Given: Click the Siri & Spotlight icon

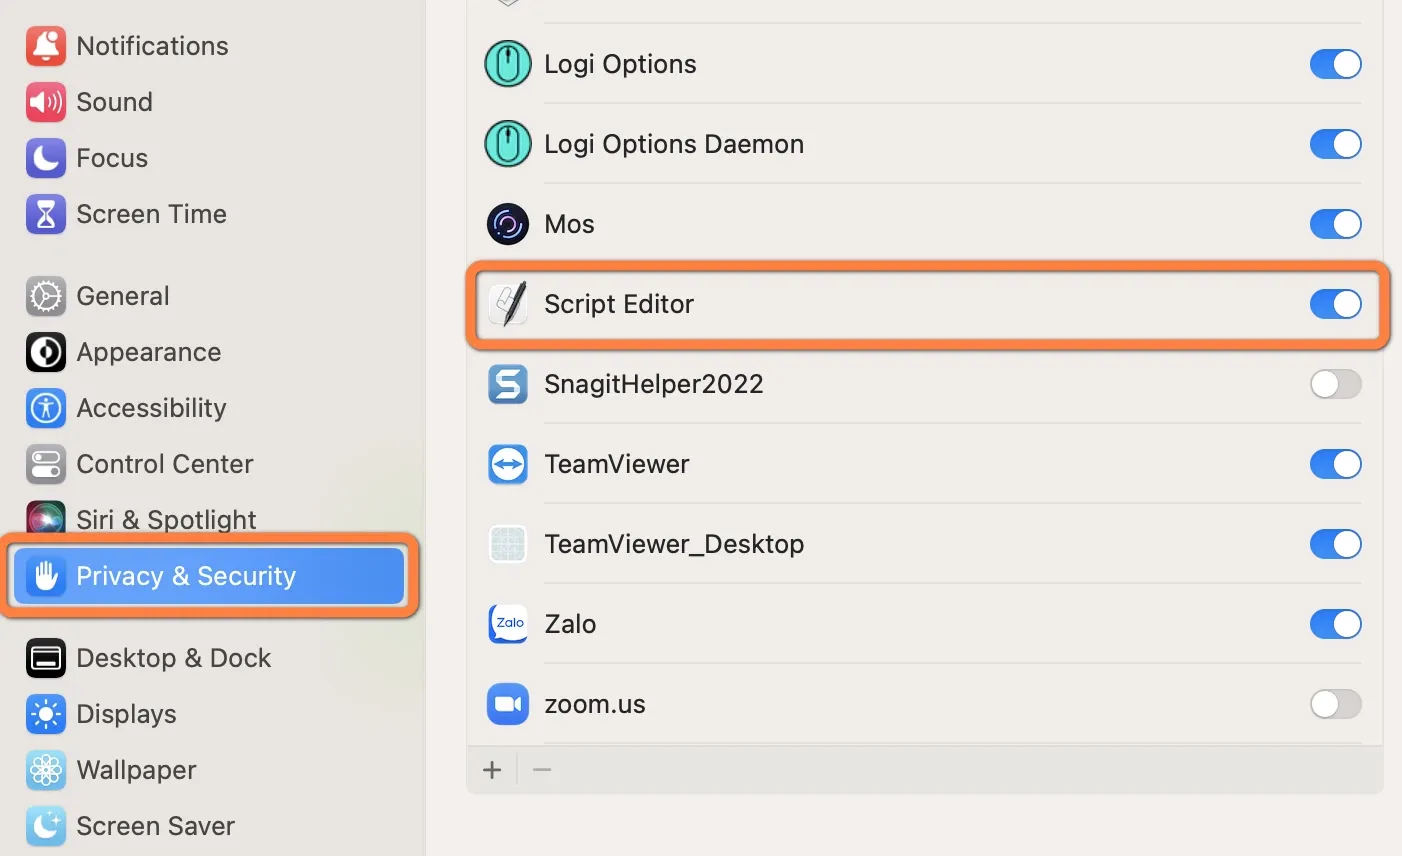Looking at the screenshot, I should coord(46,517).
